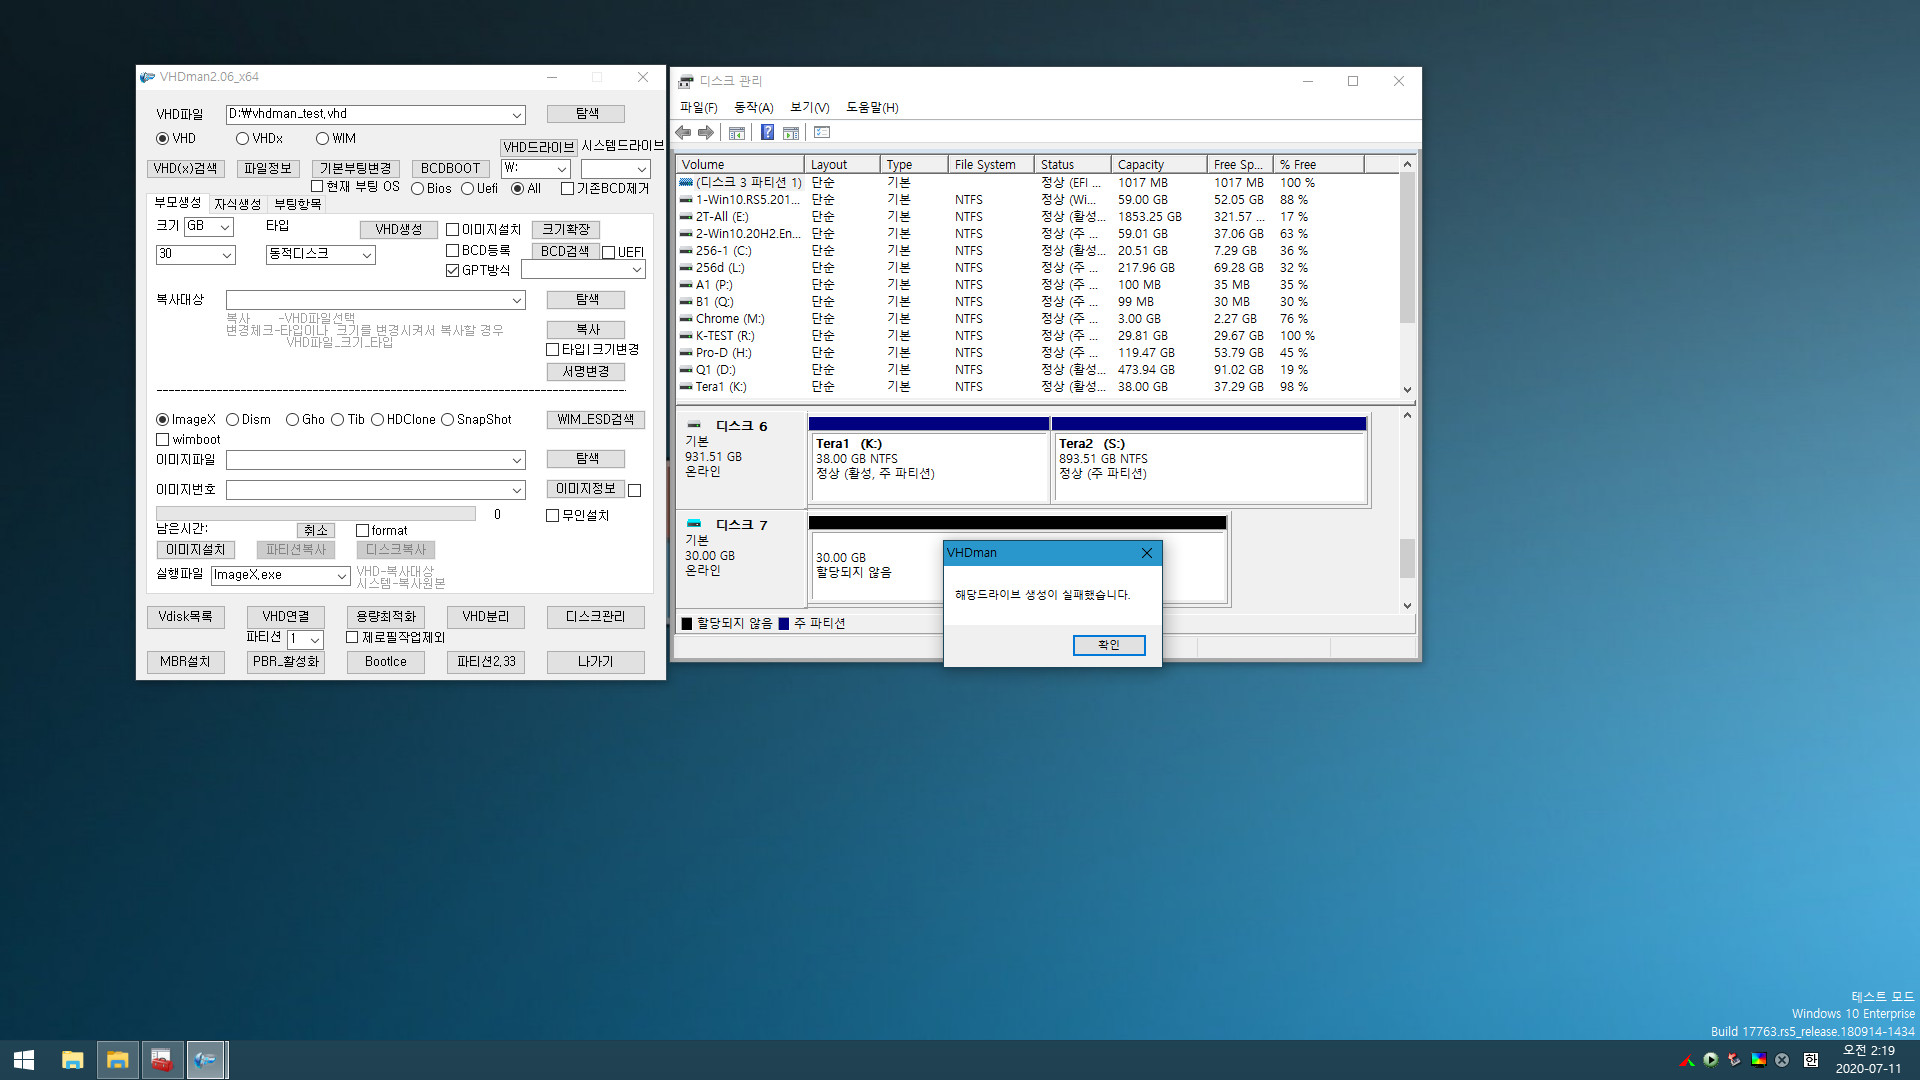Close the VHDman error dialog with X
This screenshot has height=1080, width=1920.
1147,553
